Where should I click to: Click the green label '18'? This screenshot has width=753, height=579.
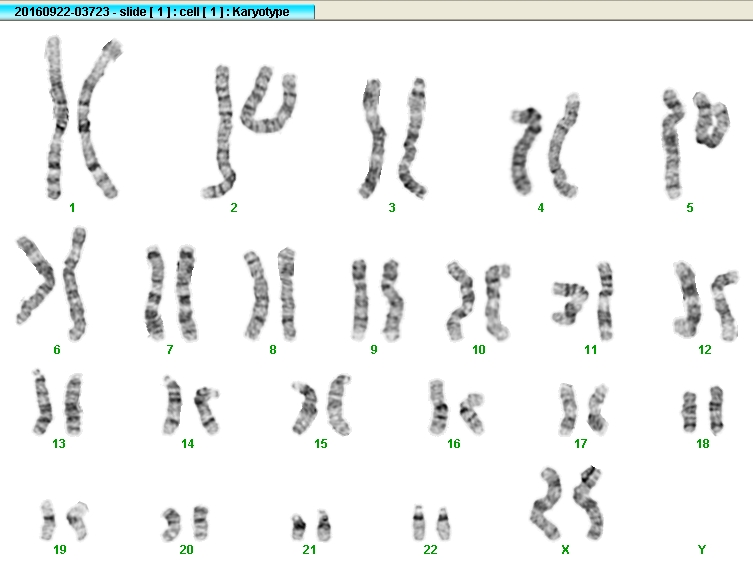(703, 444)
